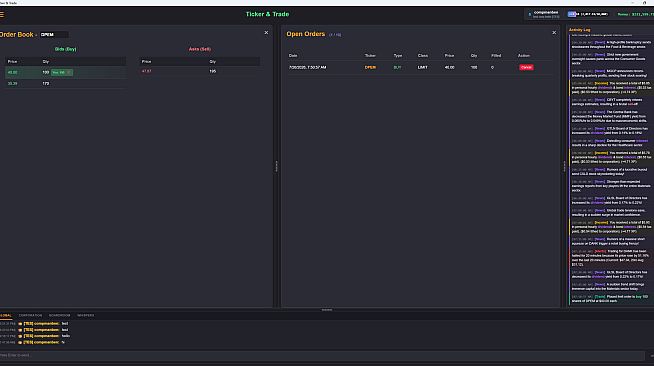The height and width of the screenshot is (366, 654).
Task: Click the user profile badge in header
Action: (544, 14)
